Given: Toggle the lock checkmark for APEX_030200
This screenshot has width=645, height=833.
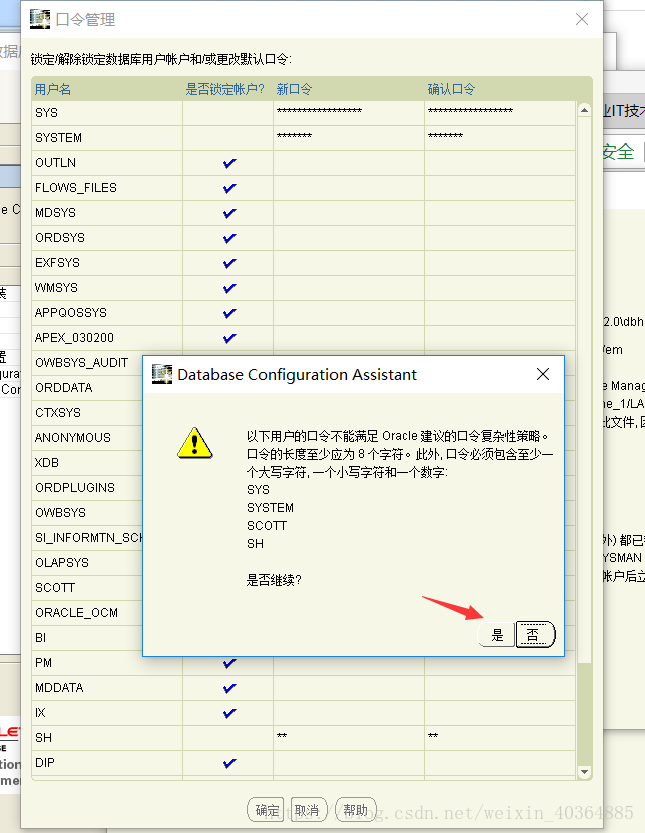Looking at the screenshot, I should pyautogui.click(x=229, y=338).
